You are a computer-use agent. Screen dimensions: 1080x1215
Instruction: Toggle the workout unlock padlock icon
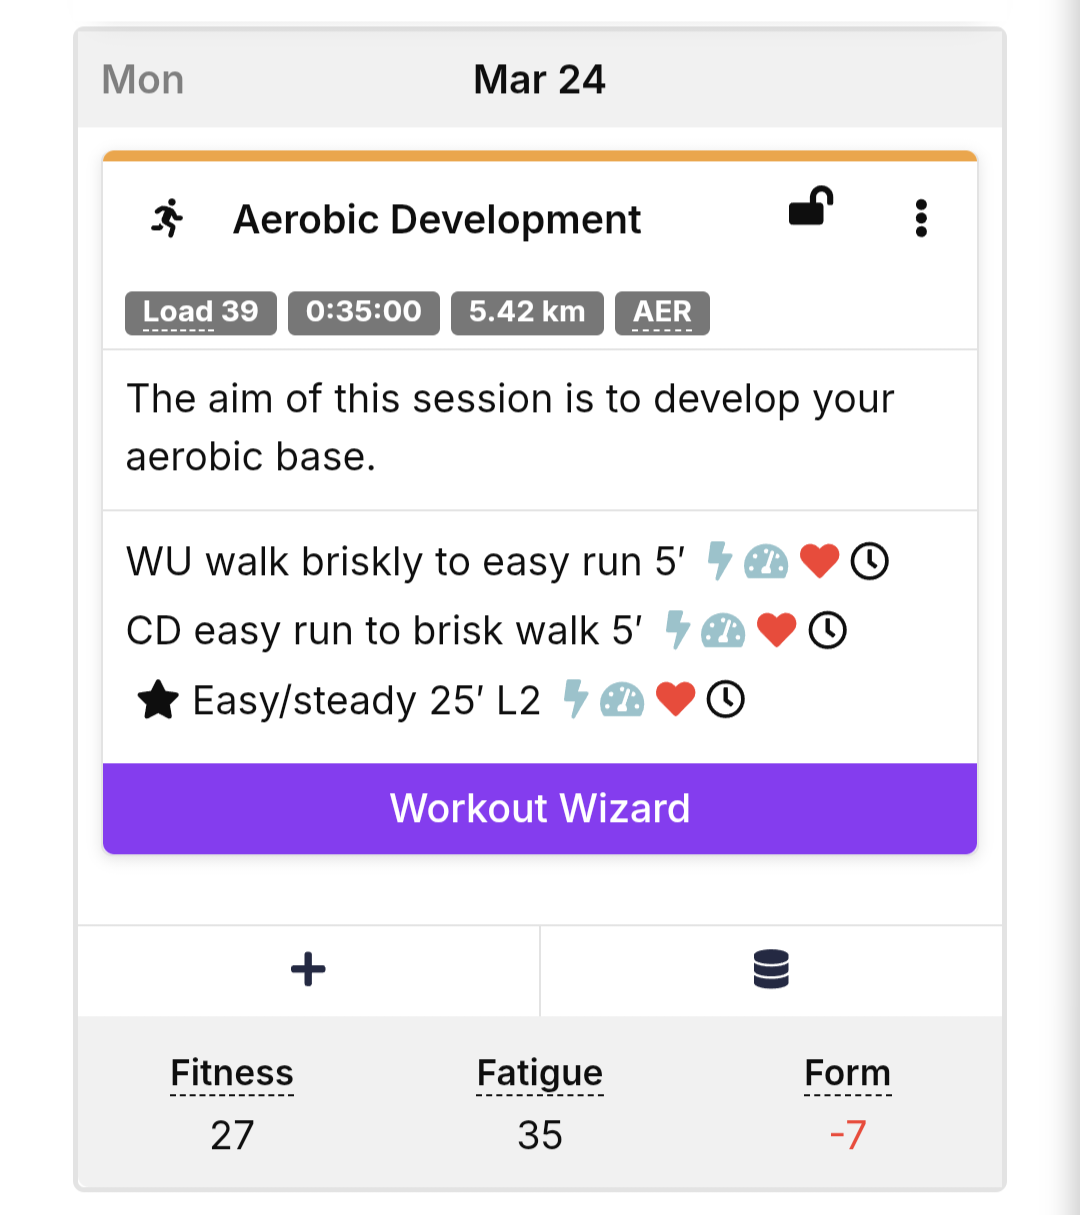[811, 207]
